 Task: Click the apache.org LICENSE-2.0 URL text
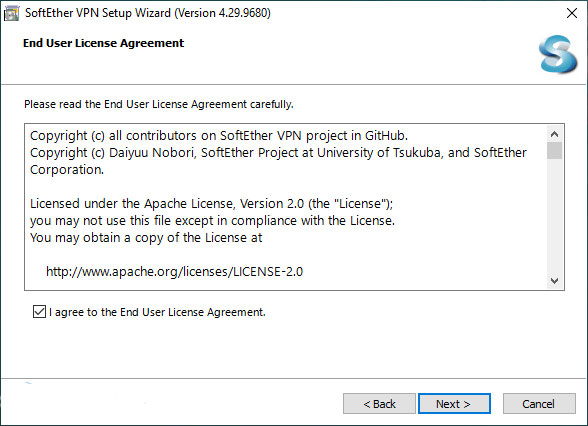click(174, 272)
